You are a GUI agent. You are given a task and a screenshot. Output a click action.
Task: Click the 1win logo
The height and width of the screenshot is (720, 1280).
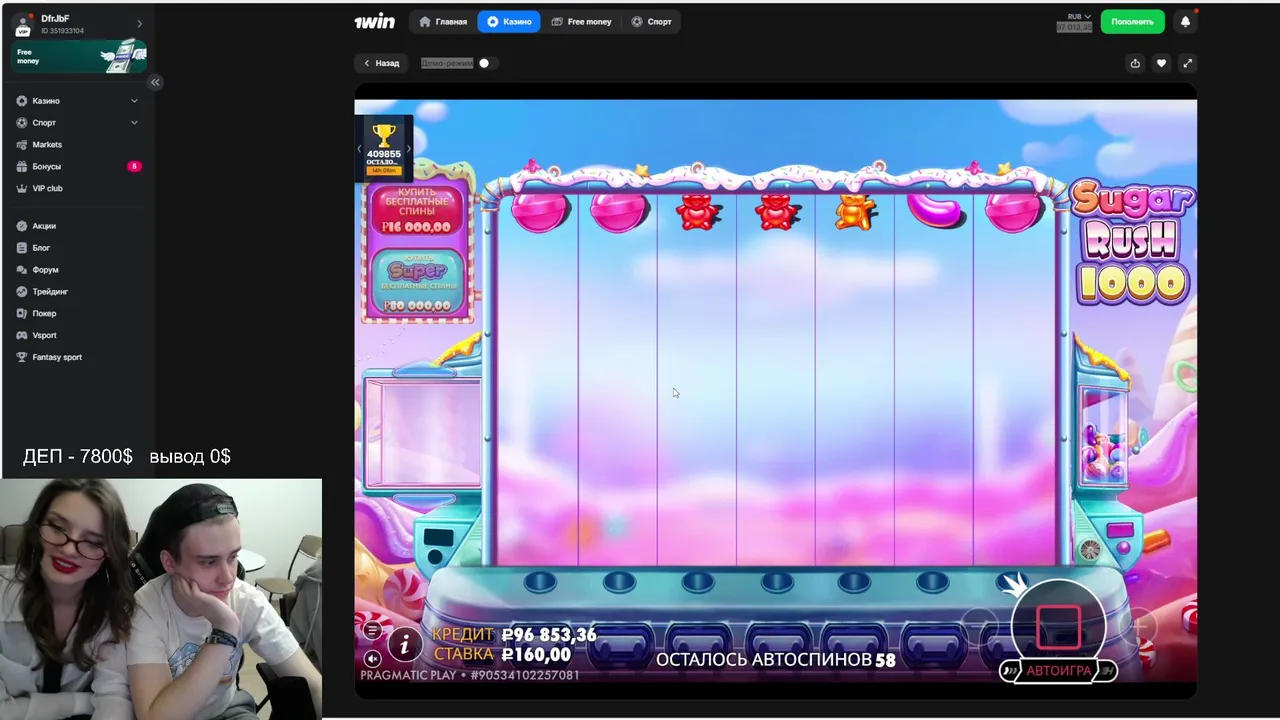[375, 21]
